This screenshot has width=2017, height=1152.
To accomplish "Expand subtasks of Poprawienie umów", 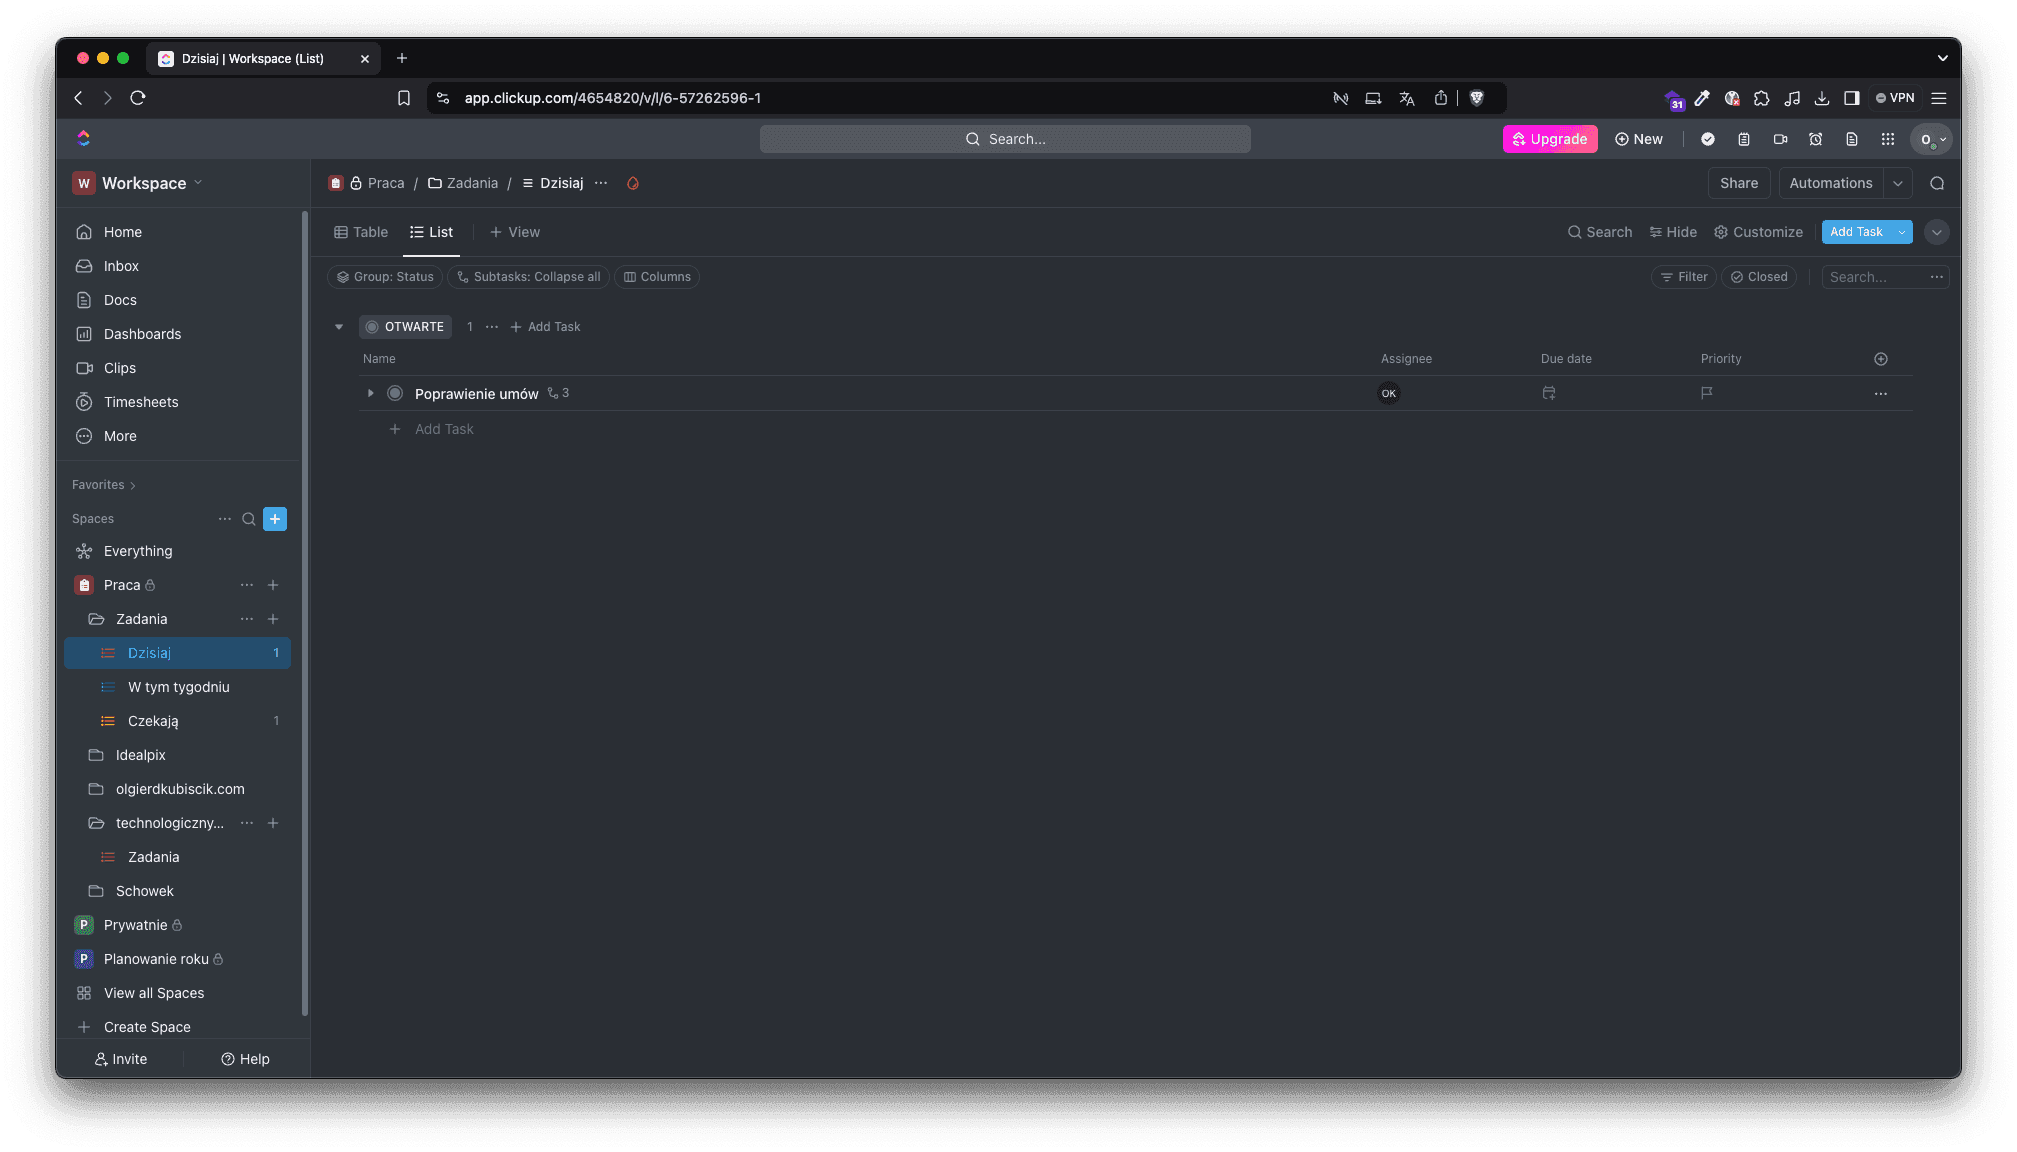I will [x=370, y=393].
